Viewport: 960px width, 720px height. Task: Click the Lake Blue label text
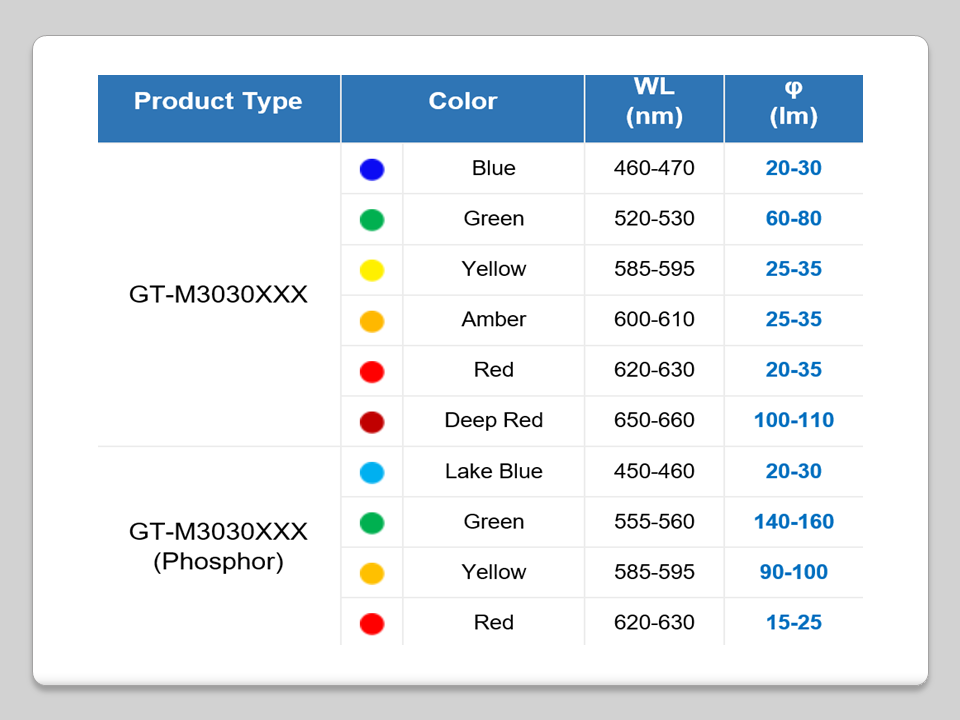click(x=494, y=471)
